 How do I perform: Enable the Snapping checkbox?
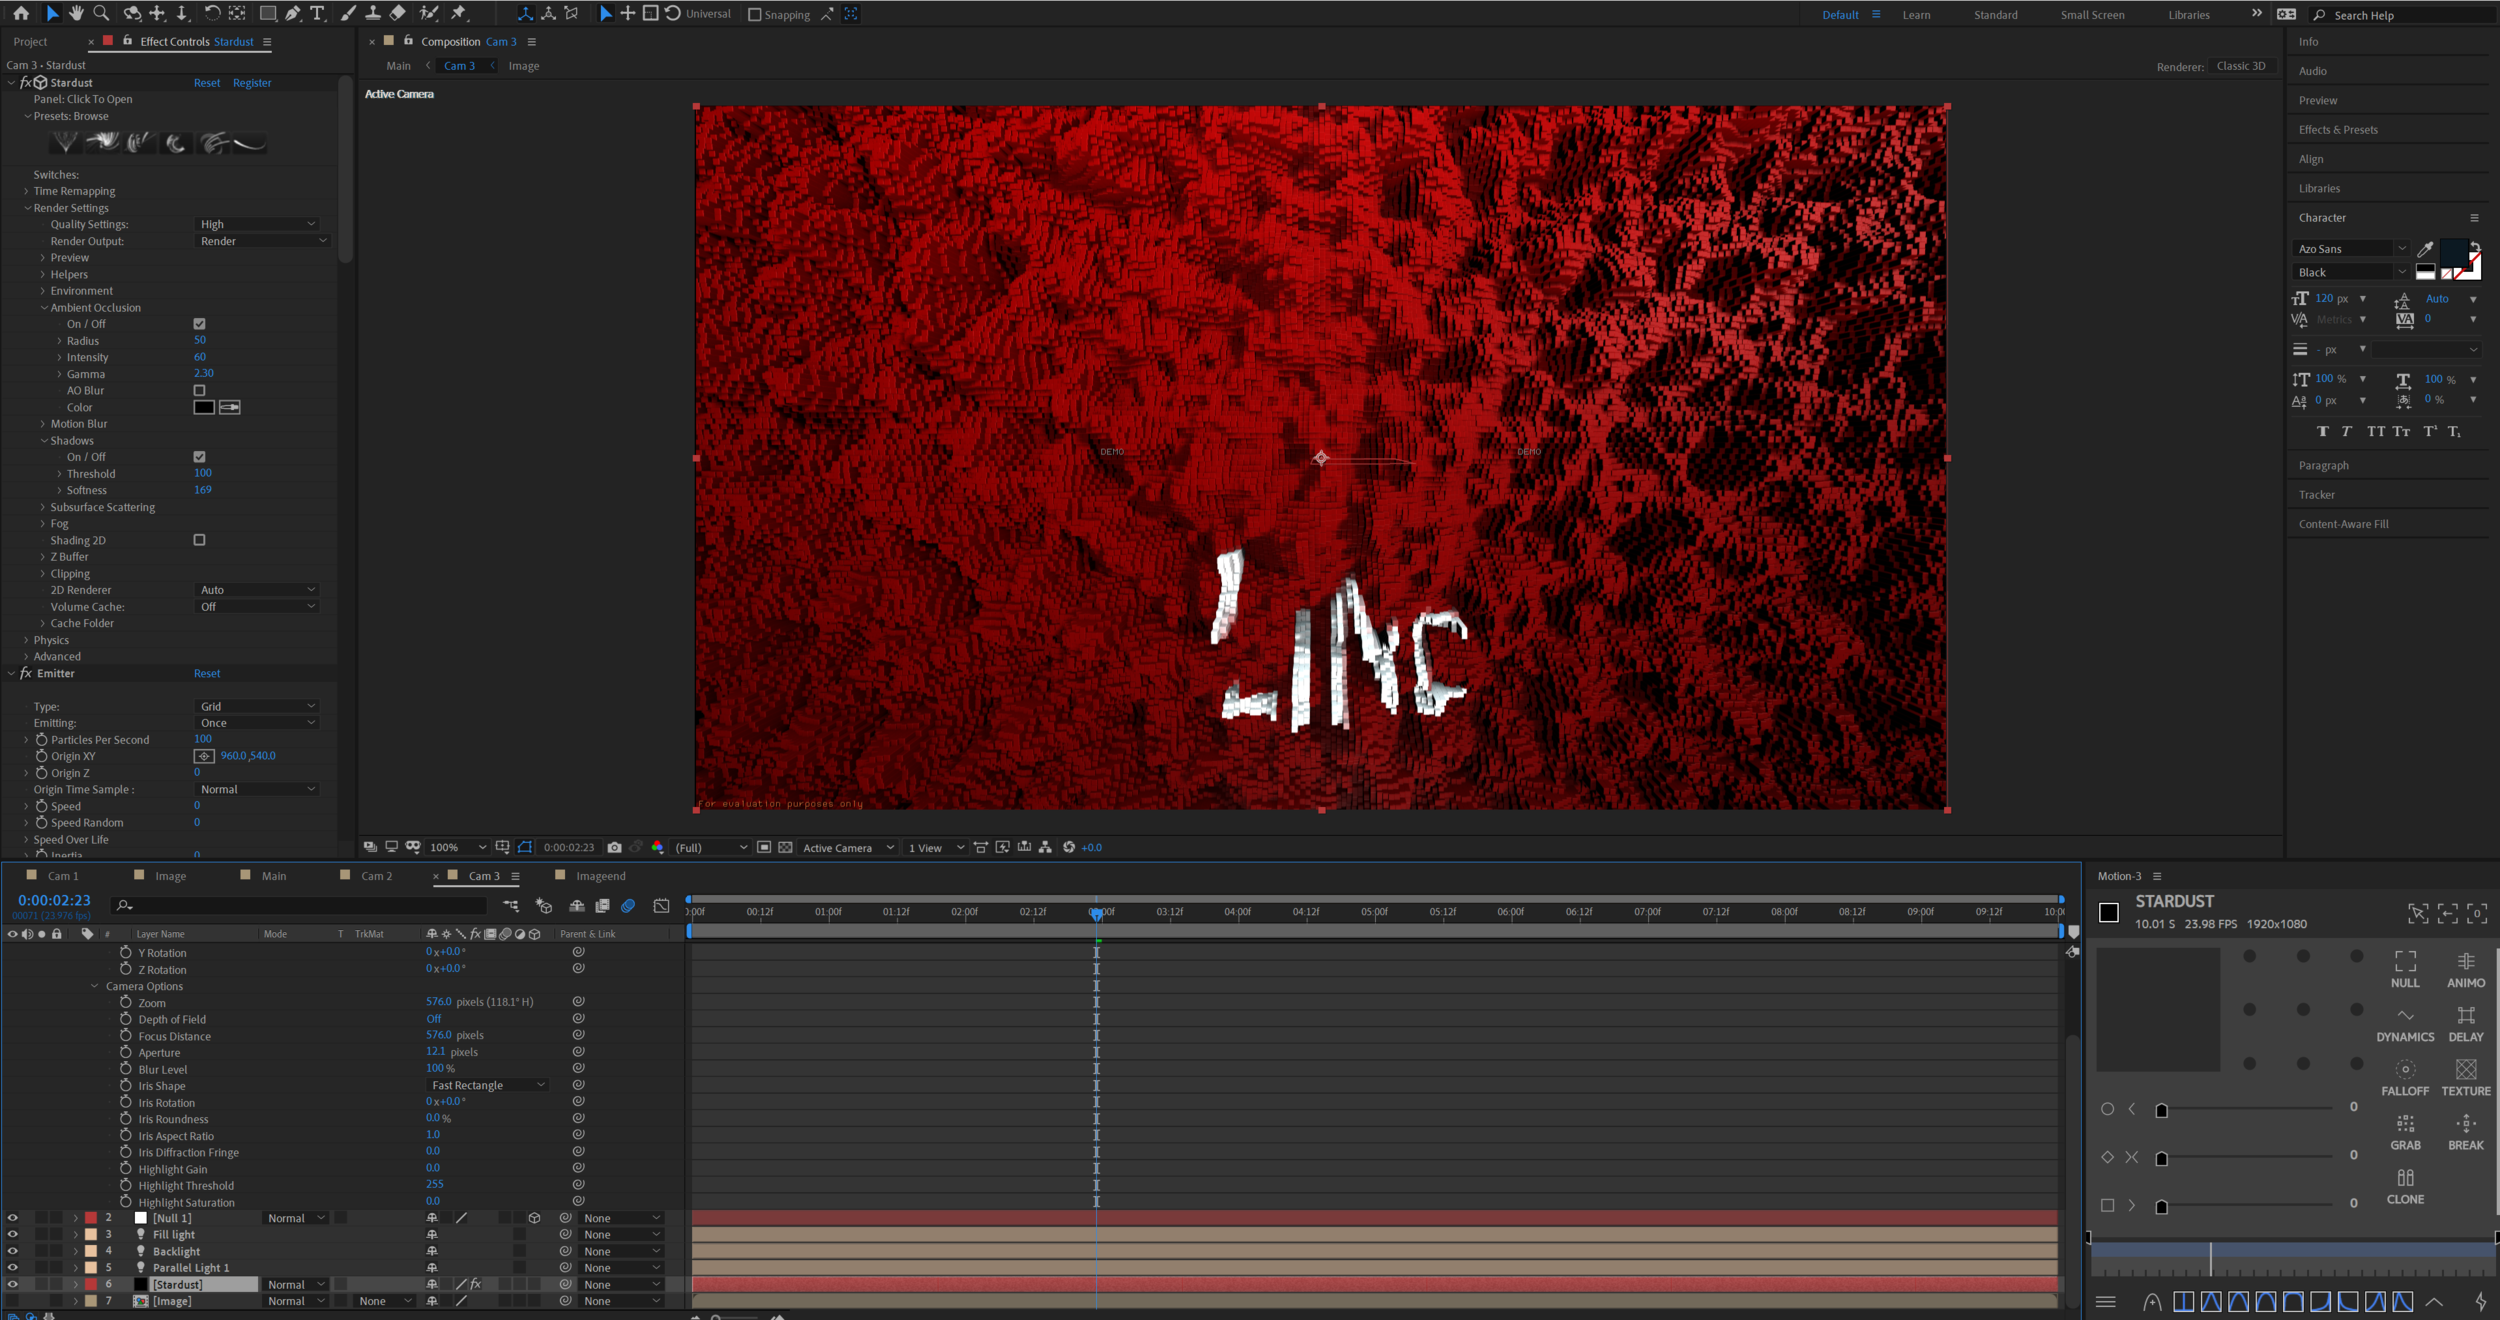(755, 14)
